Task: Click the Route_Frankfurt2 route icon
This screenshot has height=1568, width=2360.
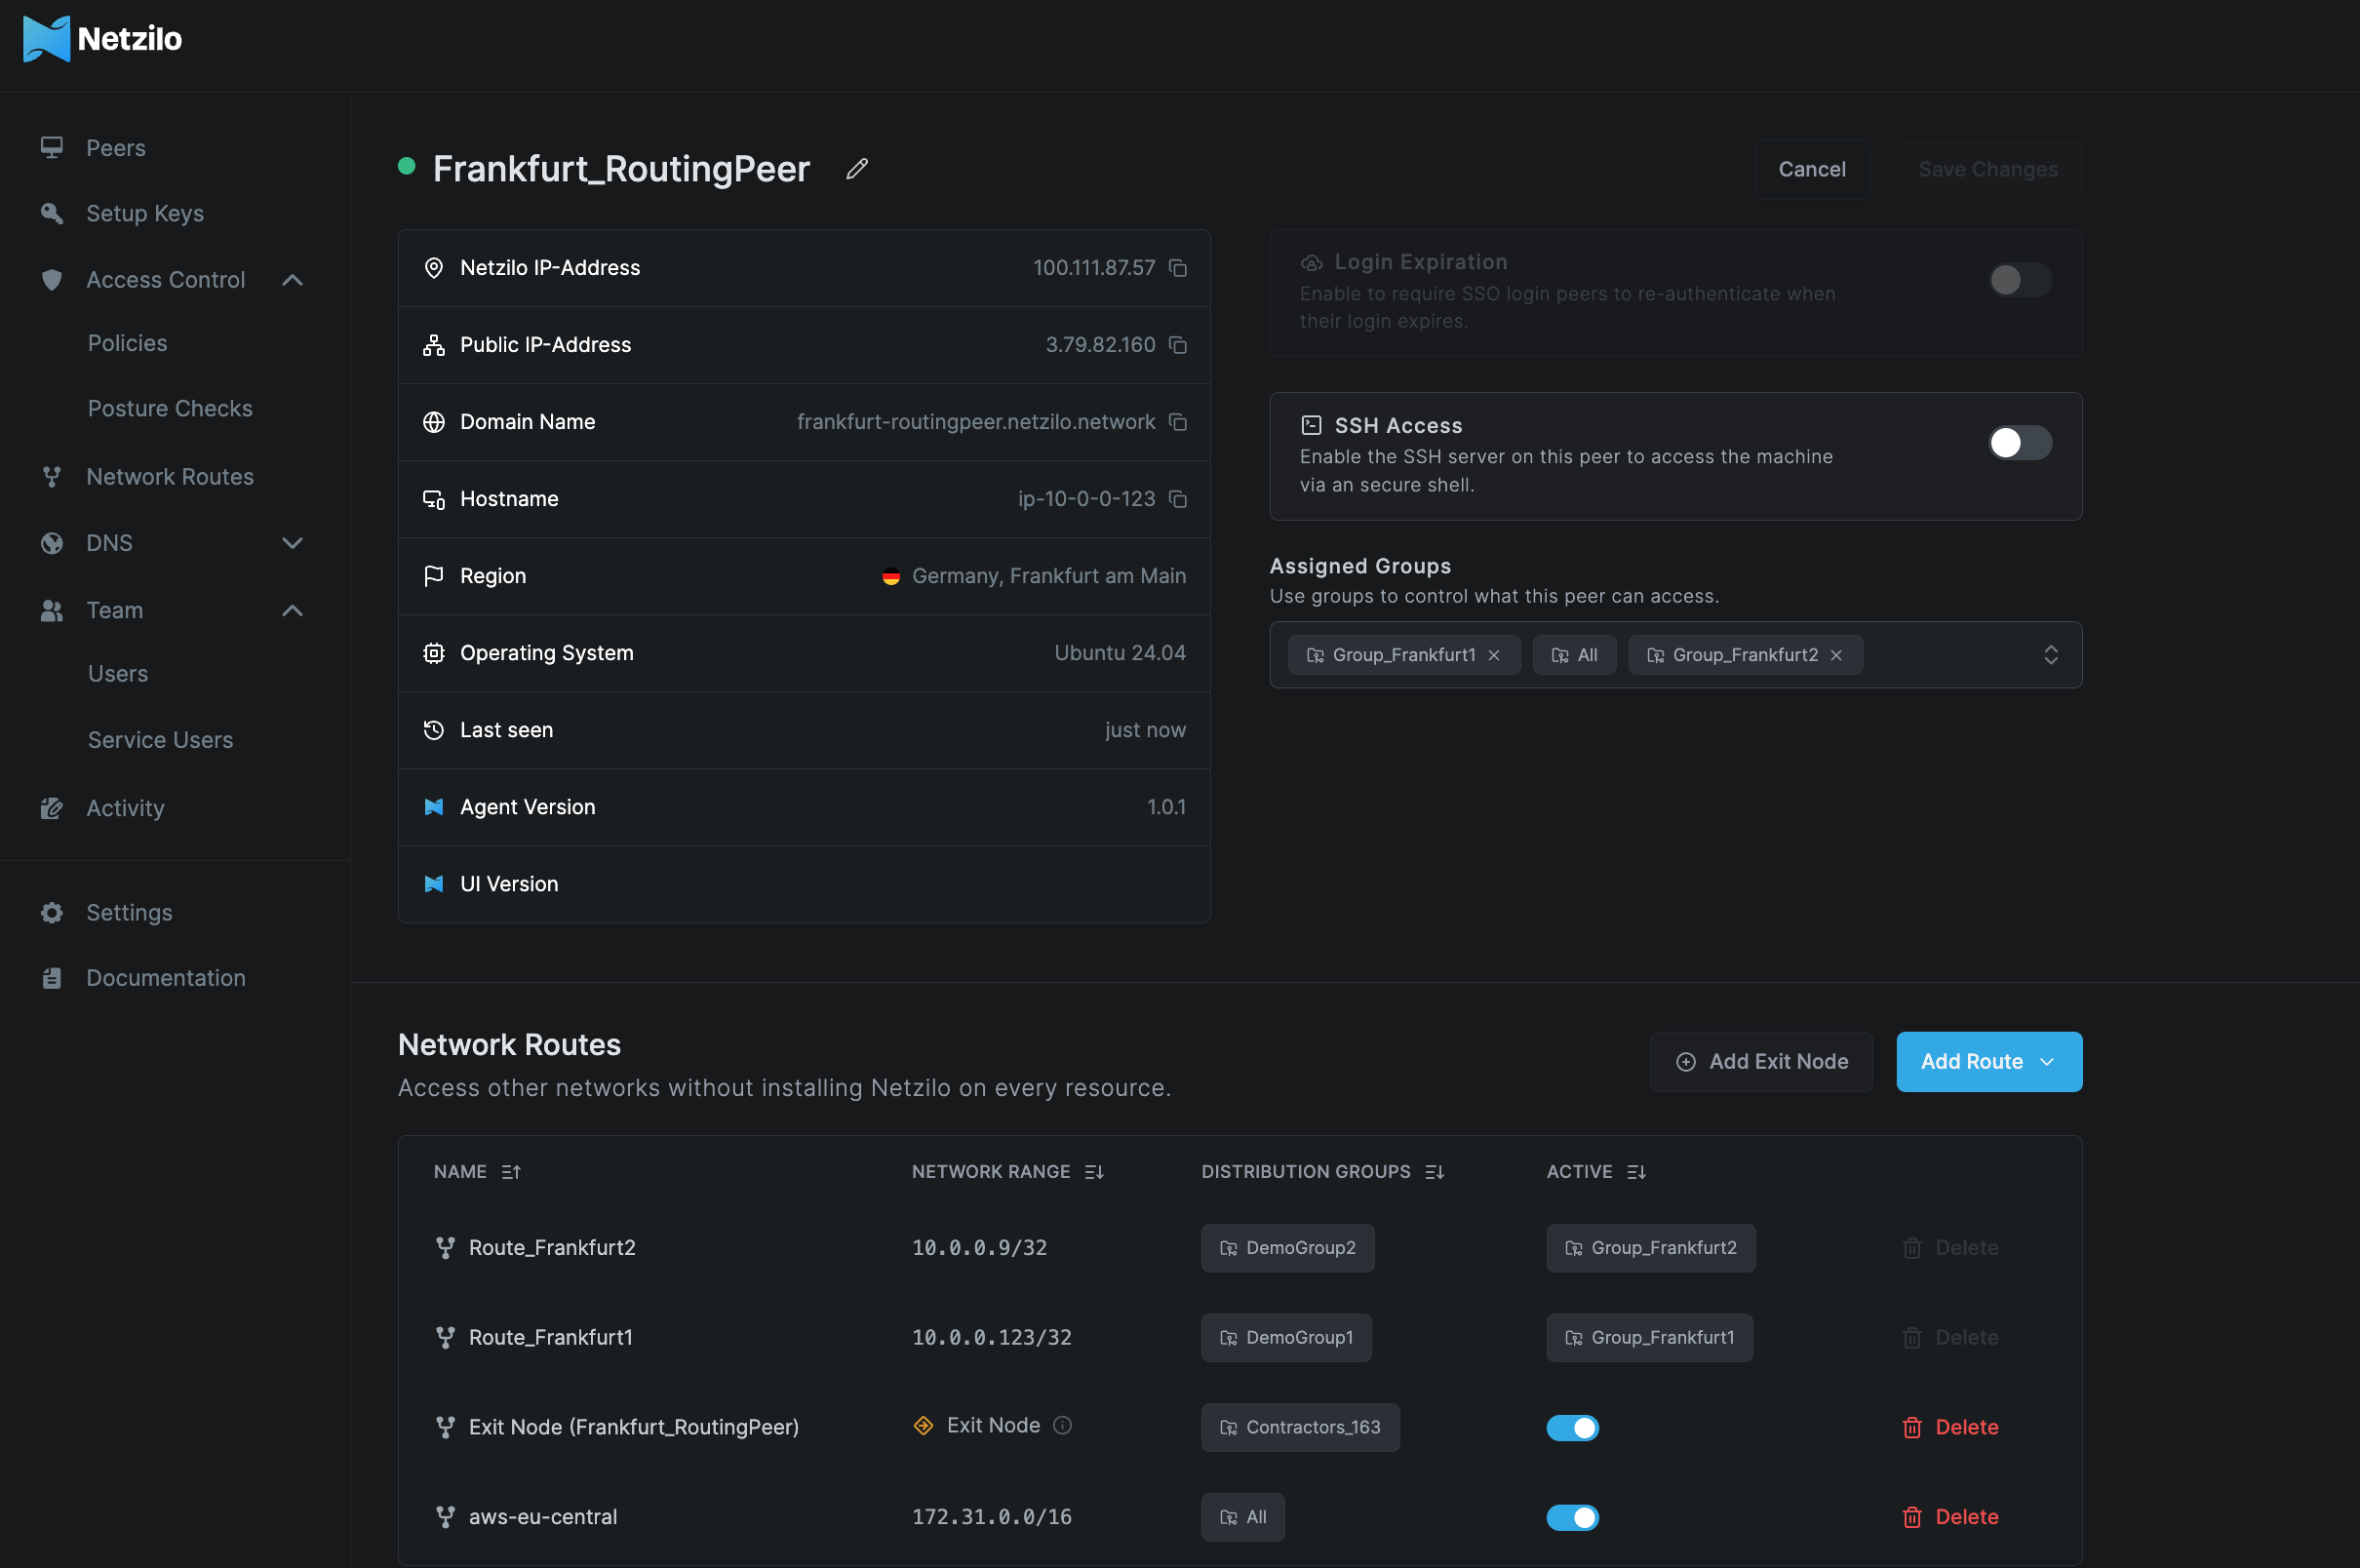Action: click(x=445, y=1247)
